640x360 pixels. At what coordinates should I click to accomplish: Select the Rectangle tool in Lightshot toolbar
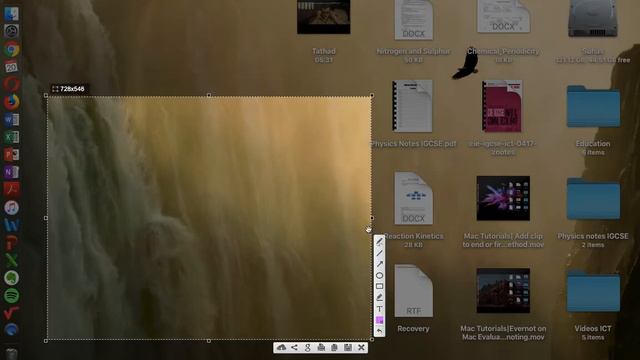(x=379, y=287)
